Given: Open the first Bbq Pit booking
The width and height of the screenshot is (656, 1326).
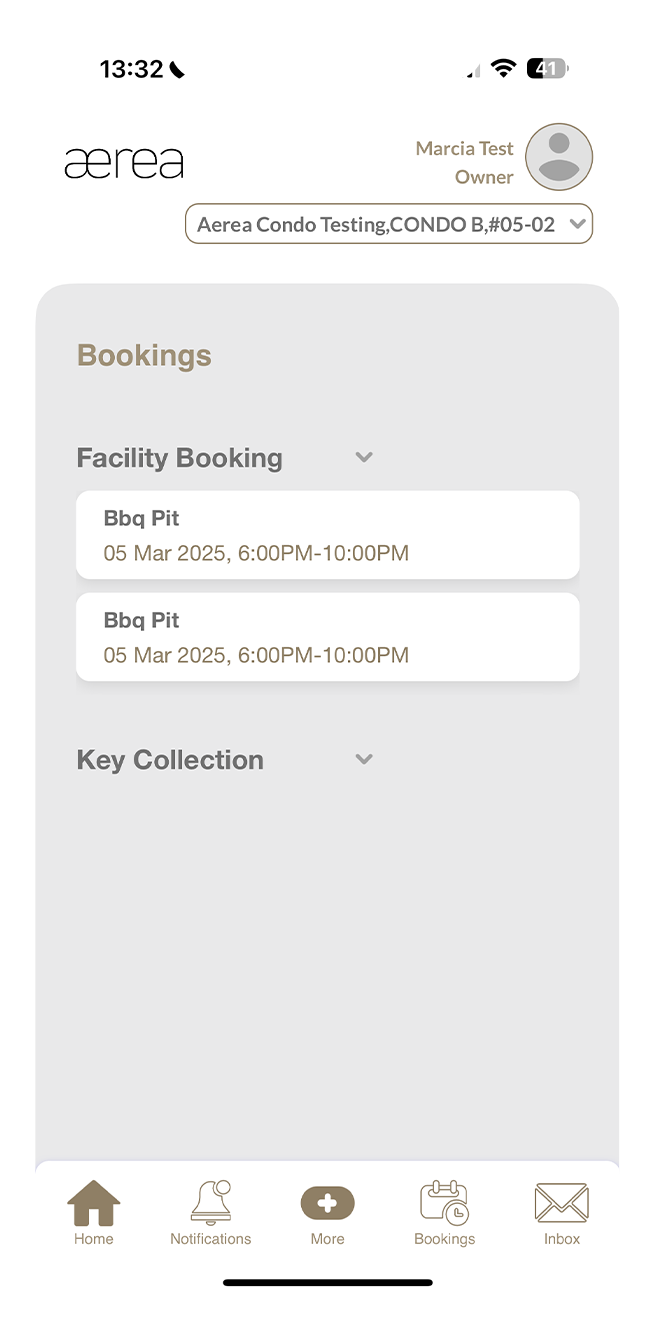Looking at the screenshot, I should tap(327, 534).
